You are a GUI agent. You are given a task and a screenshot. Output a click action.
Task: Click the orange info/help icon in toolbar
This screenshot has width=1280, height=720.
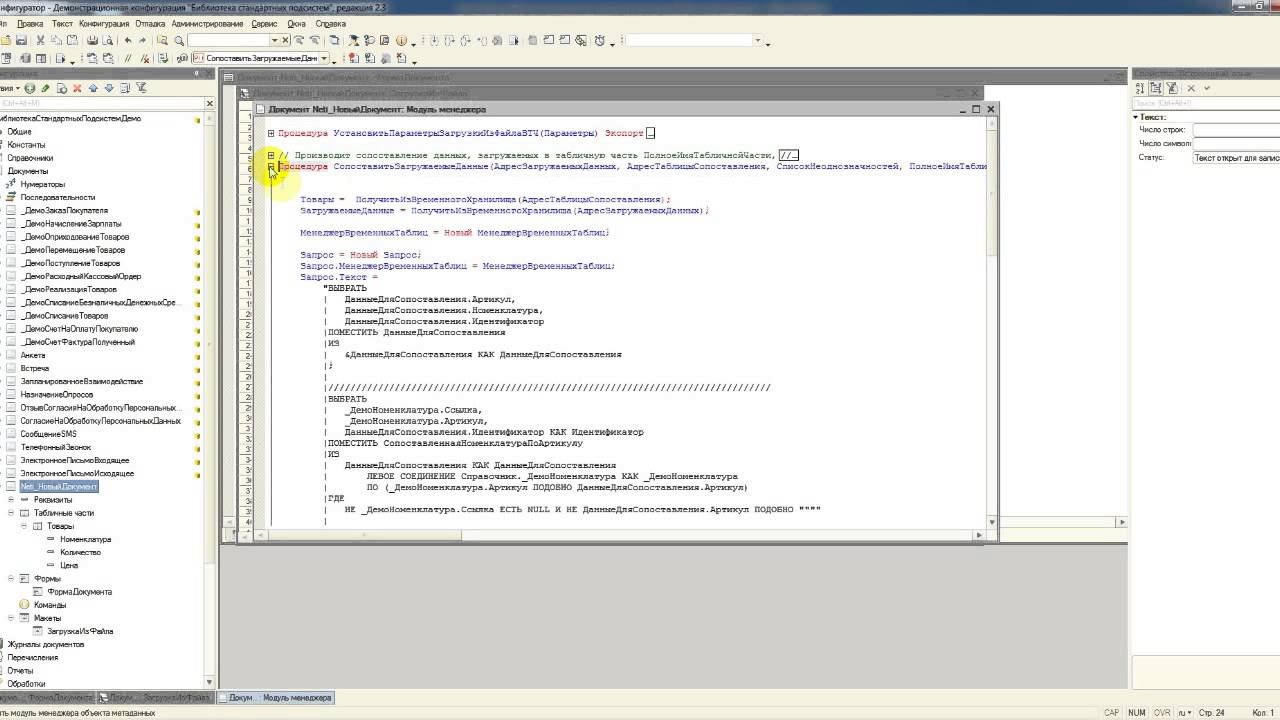(x=401, y=41)
